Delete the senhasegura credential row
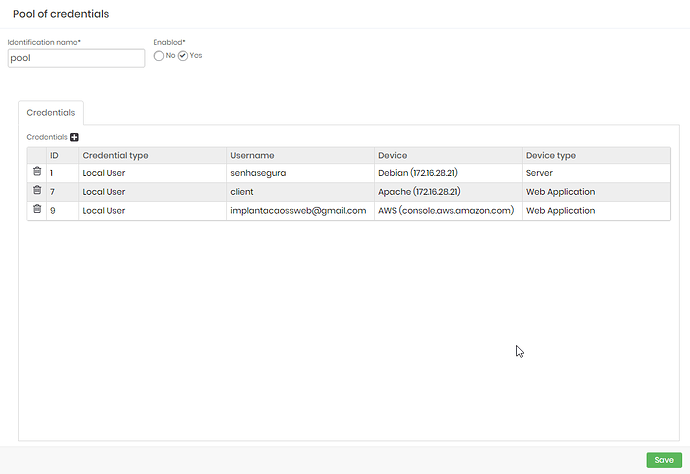690x474 pixels. coord(37,172)
